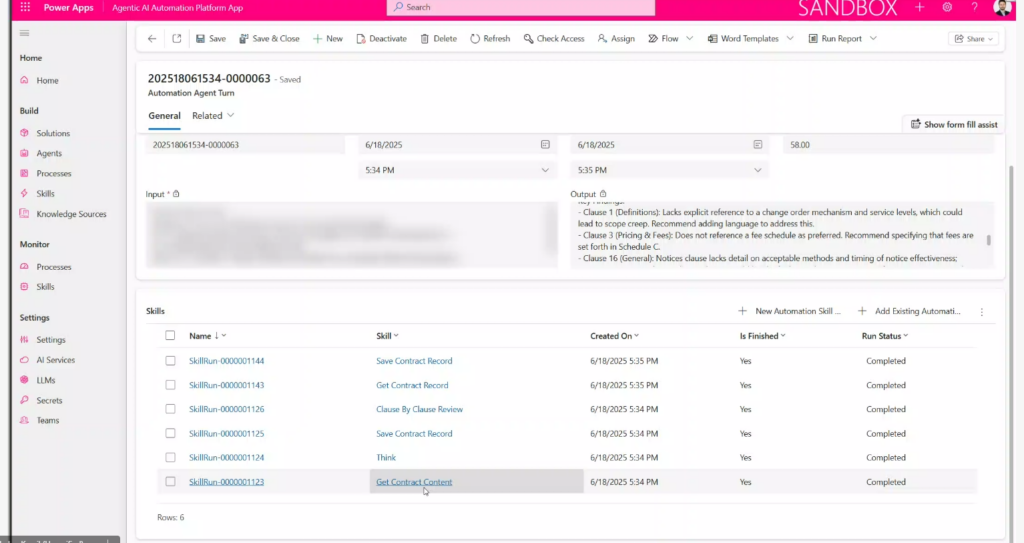
Task: Open Home in the sidebar
Action: point(47,80)
